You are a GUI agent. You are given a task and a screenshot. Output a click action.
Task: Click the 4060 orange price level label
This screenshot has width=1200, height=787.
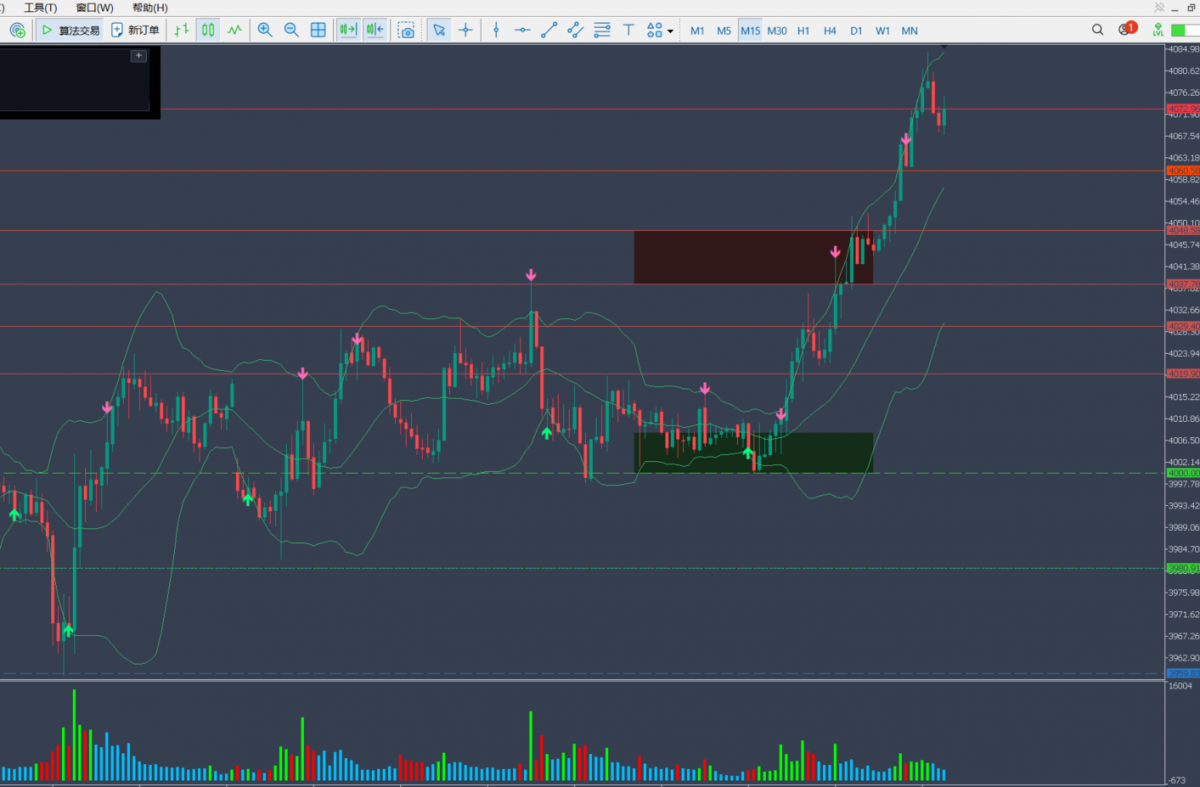[x=1183, y=171]
